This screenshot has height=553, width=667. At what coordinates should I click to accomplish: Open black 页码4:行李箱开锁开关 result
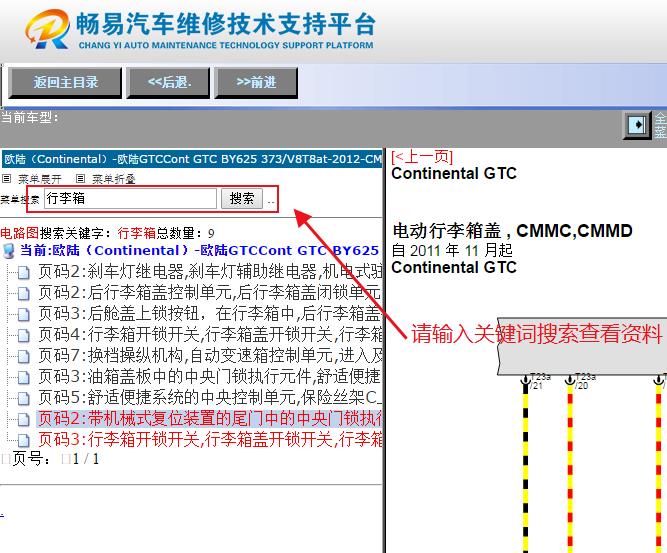point(210,334)
